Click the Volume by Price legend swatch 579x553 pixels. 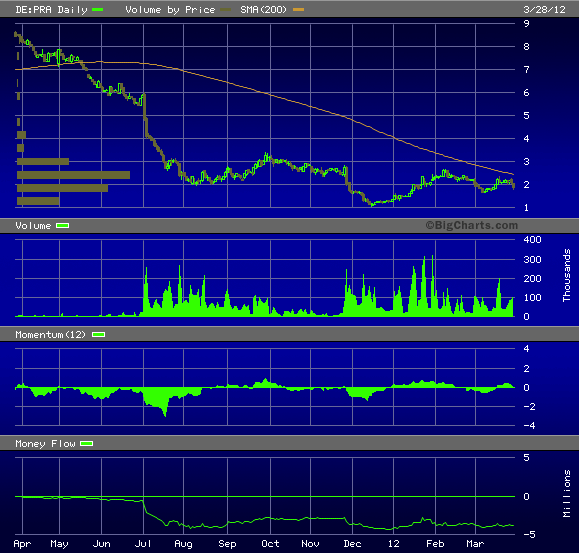tap(226, 10)
